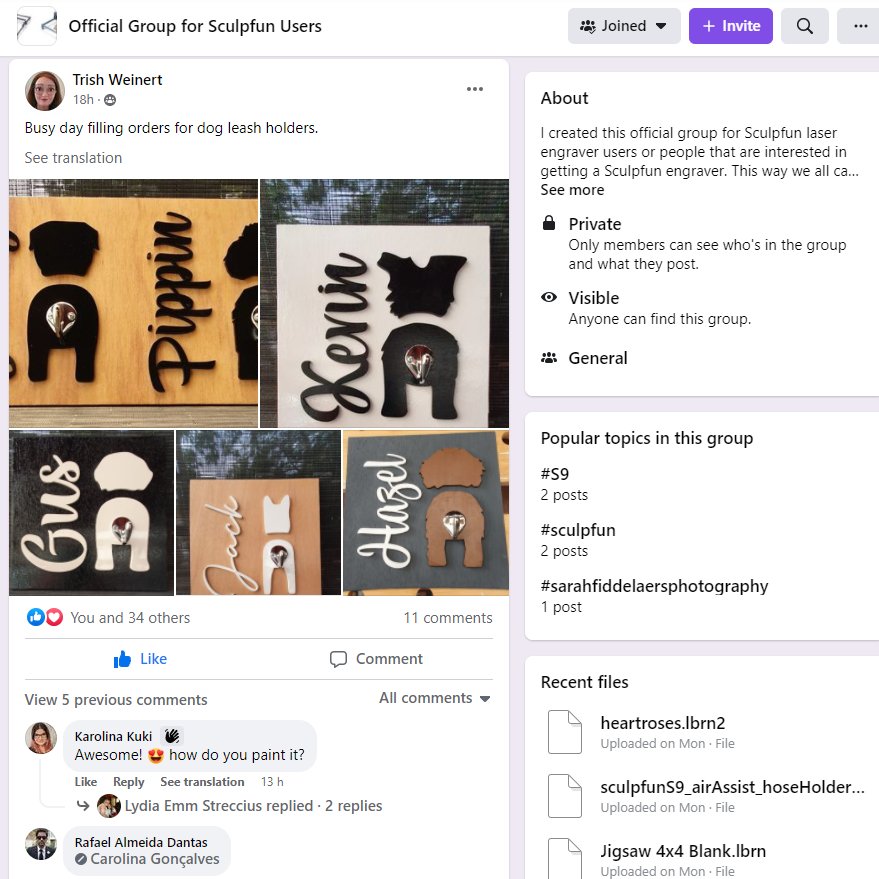Image resolution: width=879 pixels, height=879 pixels.
Task: Click the Official Group for Sculpfun Users title
Action: [195, 26]
